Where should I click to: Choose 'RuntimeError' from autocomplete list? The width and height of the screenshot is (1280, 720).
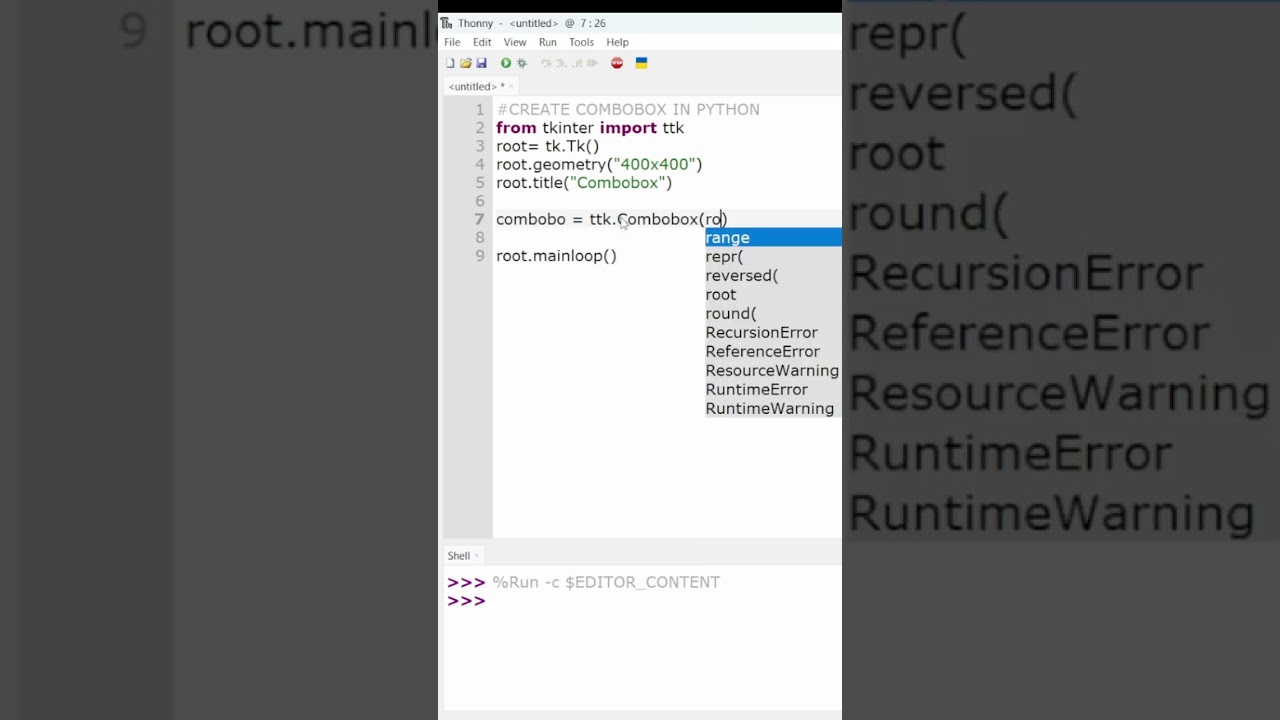pos(773,390)
